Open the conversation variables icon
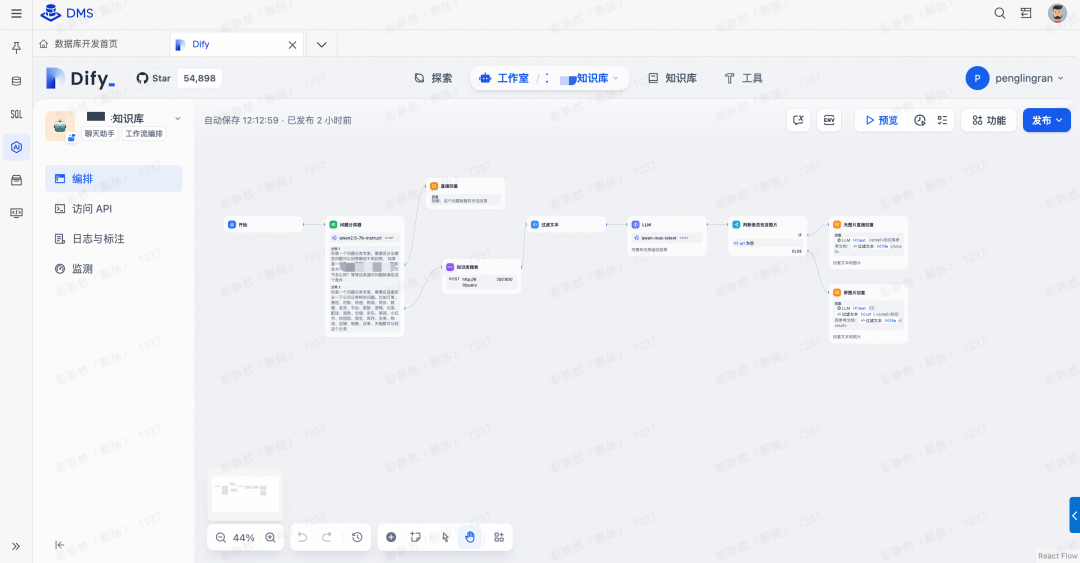1080x563 pixels. (798, 120)
